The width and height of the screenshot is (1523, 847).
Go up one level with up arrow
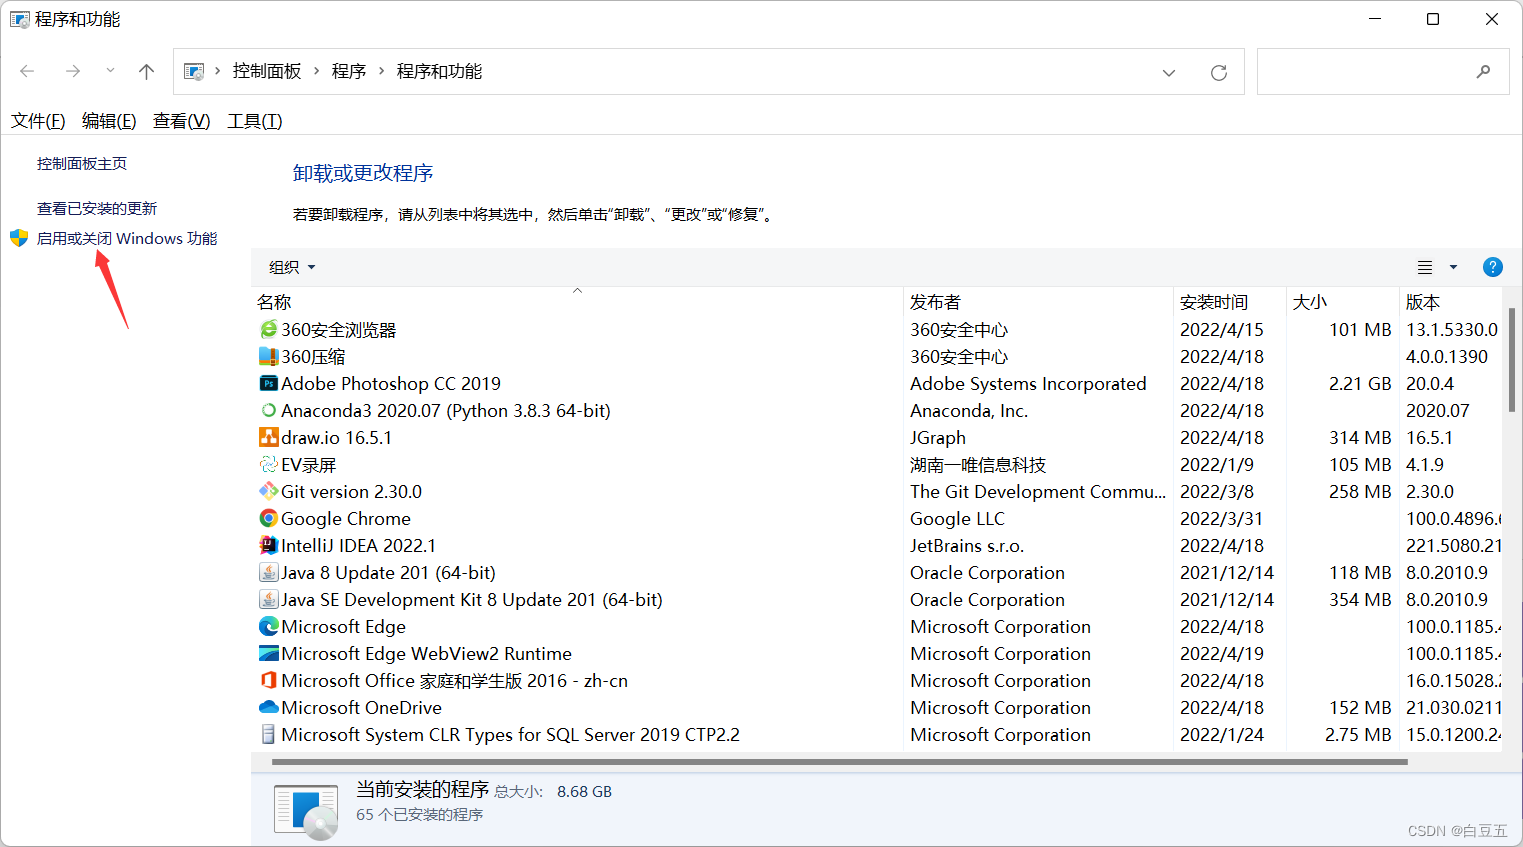click(146, 71)
